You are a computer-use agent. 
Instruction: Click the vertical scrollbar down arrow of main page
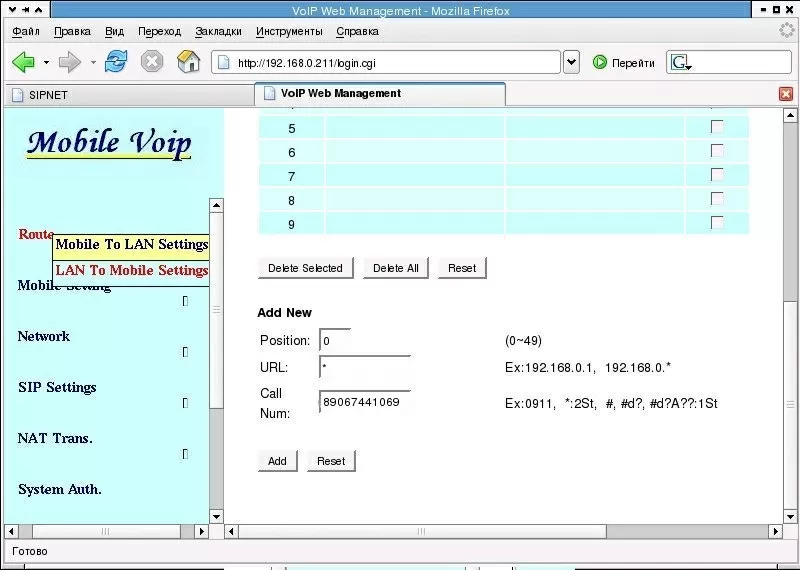point(790,515)
